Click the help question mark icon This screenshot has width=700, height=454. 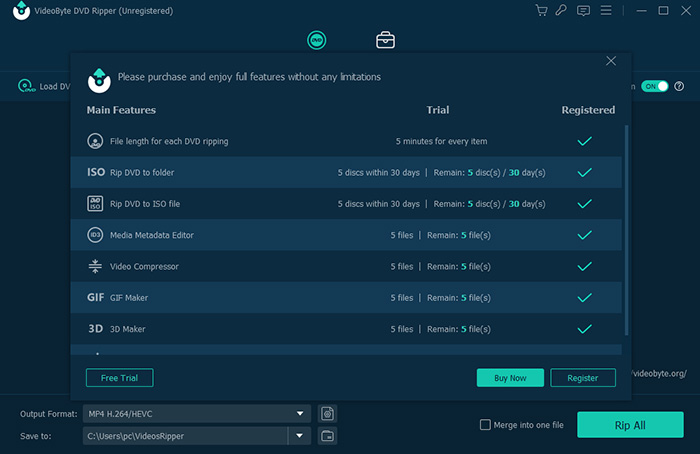[679, 86]
